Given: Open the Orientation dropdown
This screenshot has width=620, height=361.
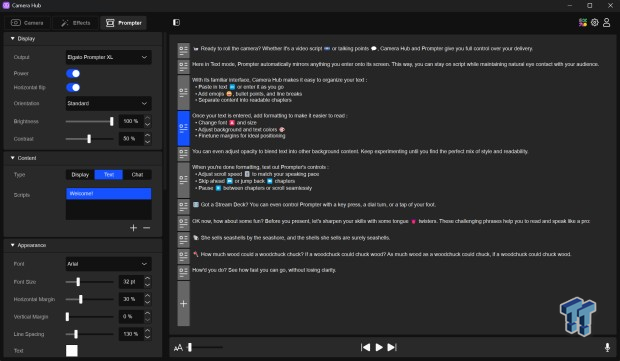Looking at the screenshot, I should (108, 104).
